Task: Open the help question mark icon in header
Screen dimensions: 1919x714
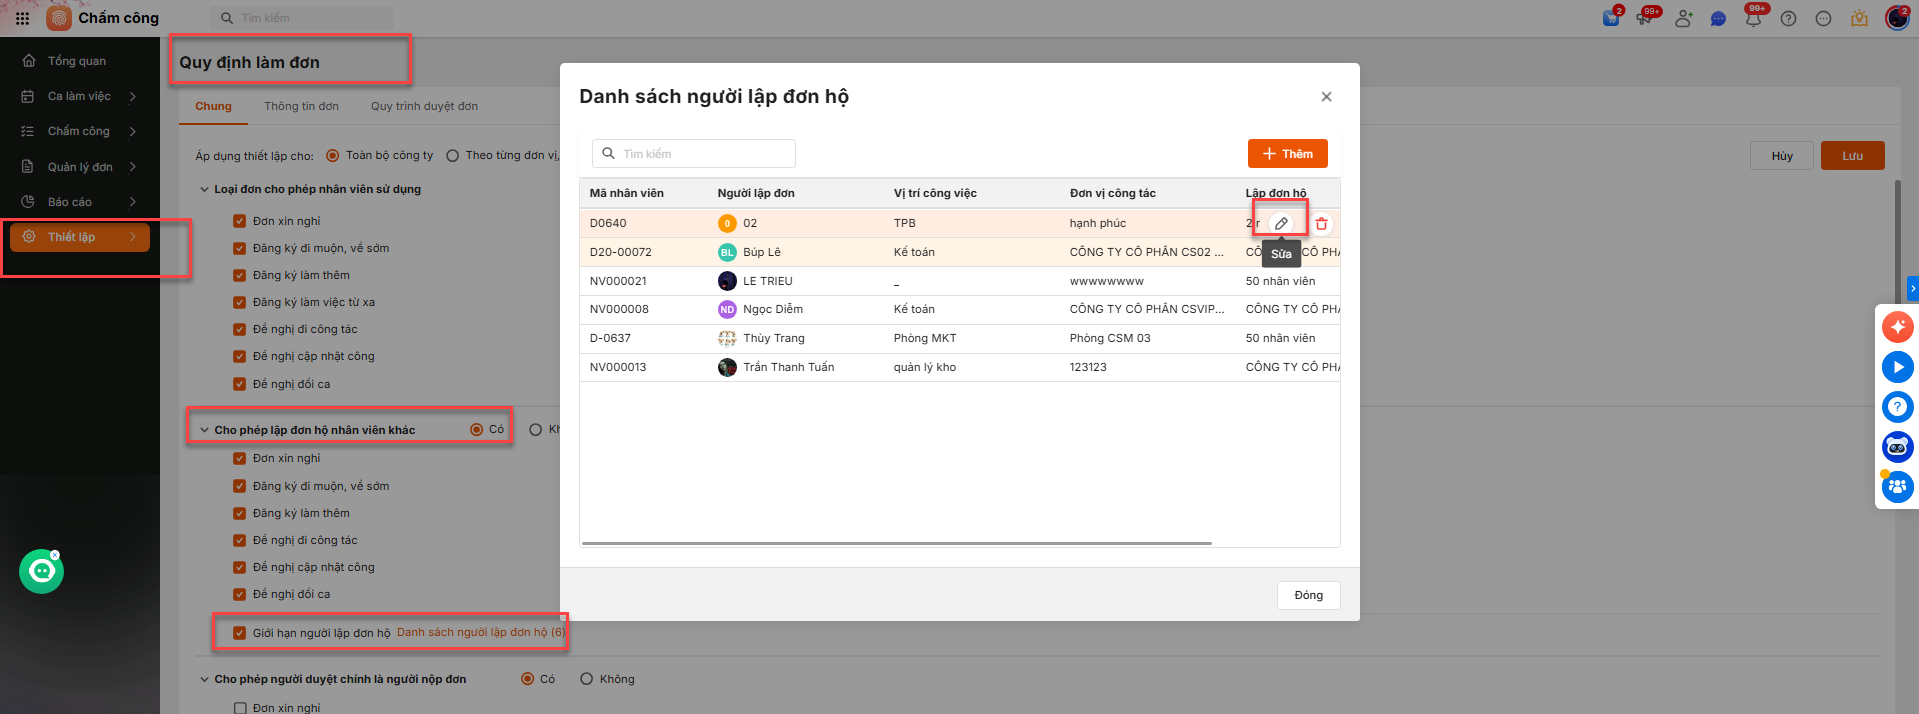Action: (1788, 19)
